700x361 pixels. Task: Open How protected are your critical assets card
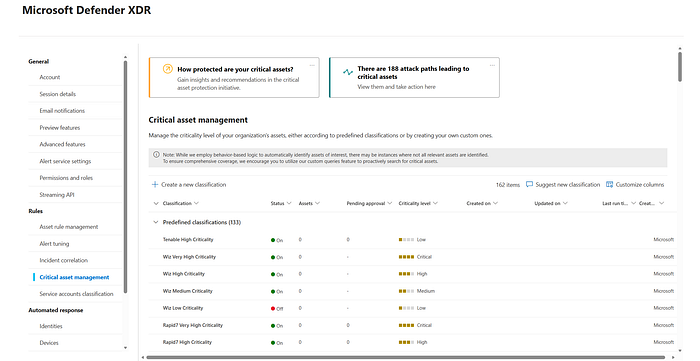(234, 77)
